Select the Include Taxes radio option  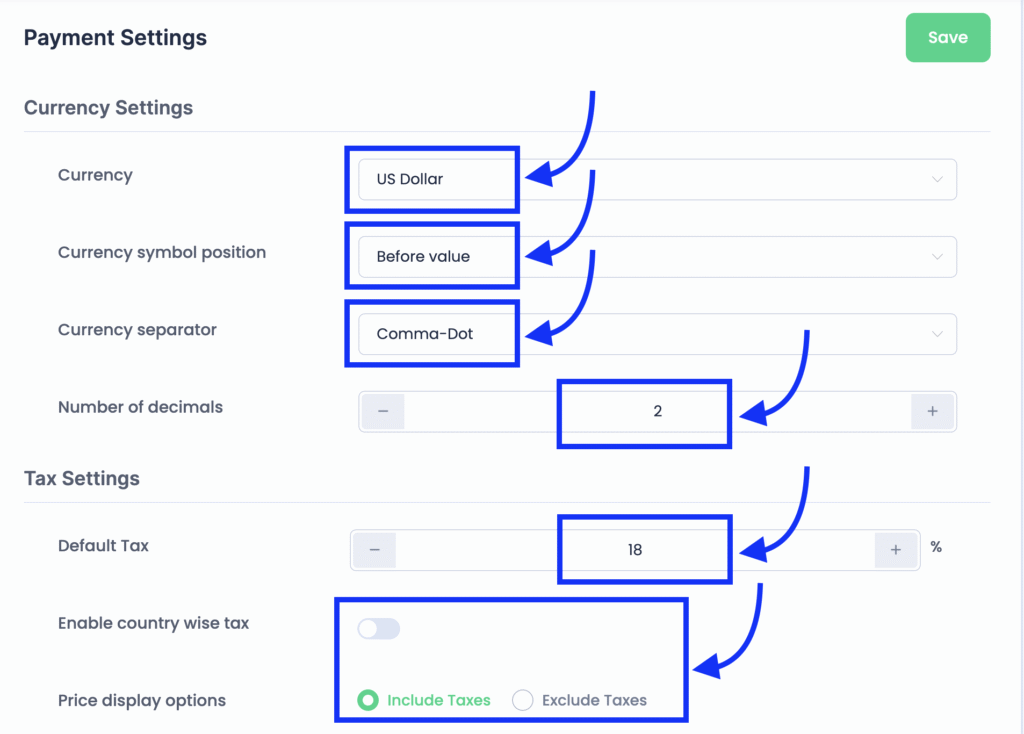point(369,701)
